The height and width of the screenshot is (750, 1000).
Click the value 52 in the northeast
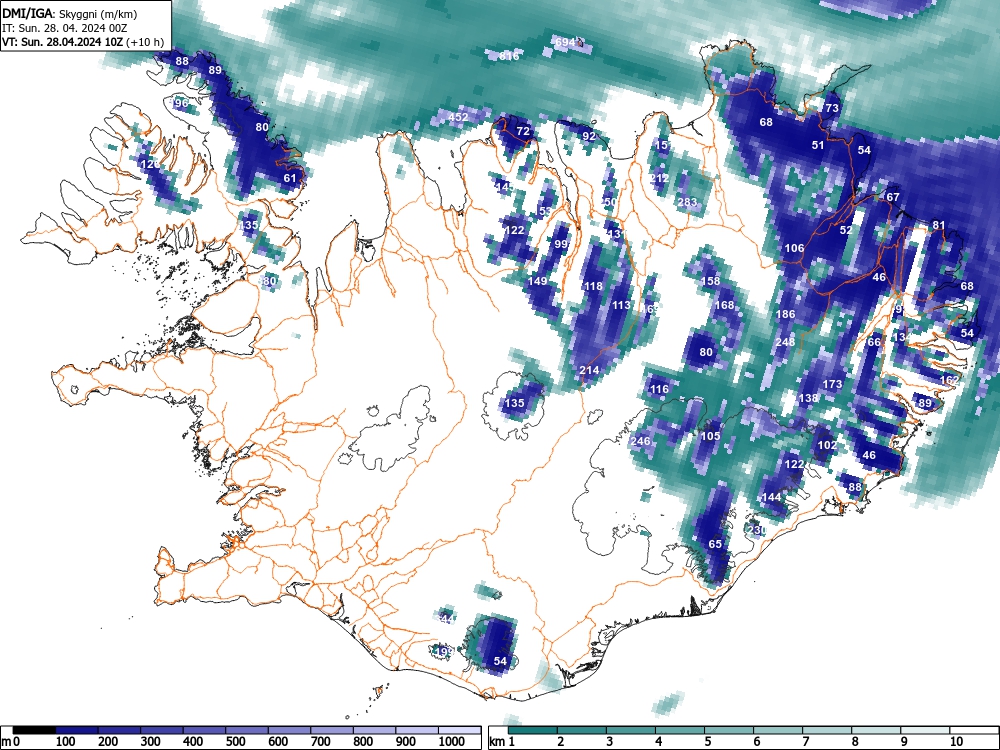(846, 230)
